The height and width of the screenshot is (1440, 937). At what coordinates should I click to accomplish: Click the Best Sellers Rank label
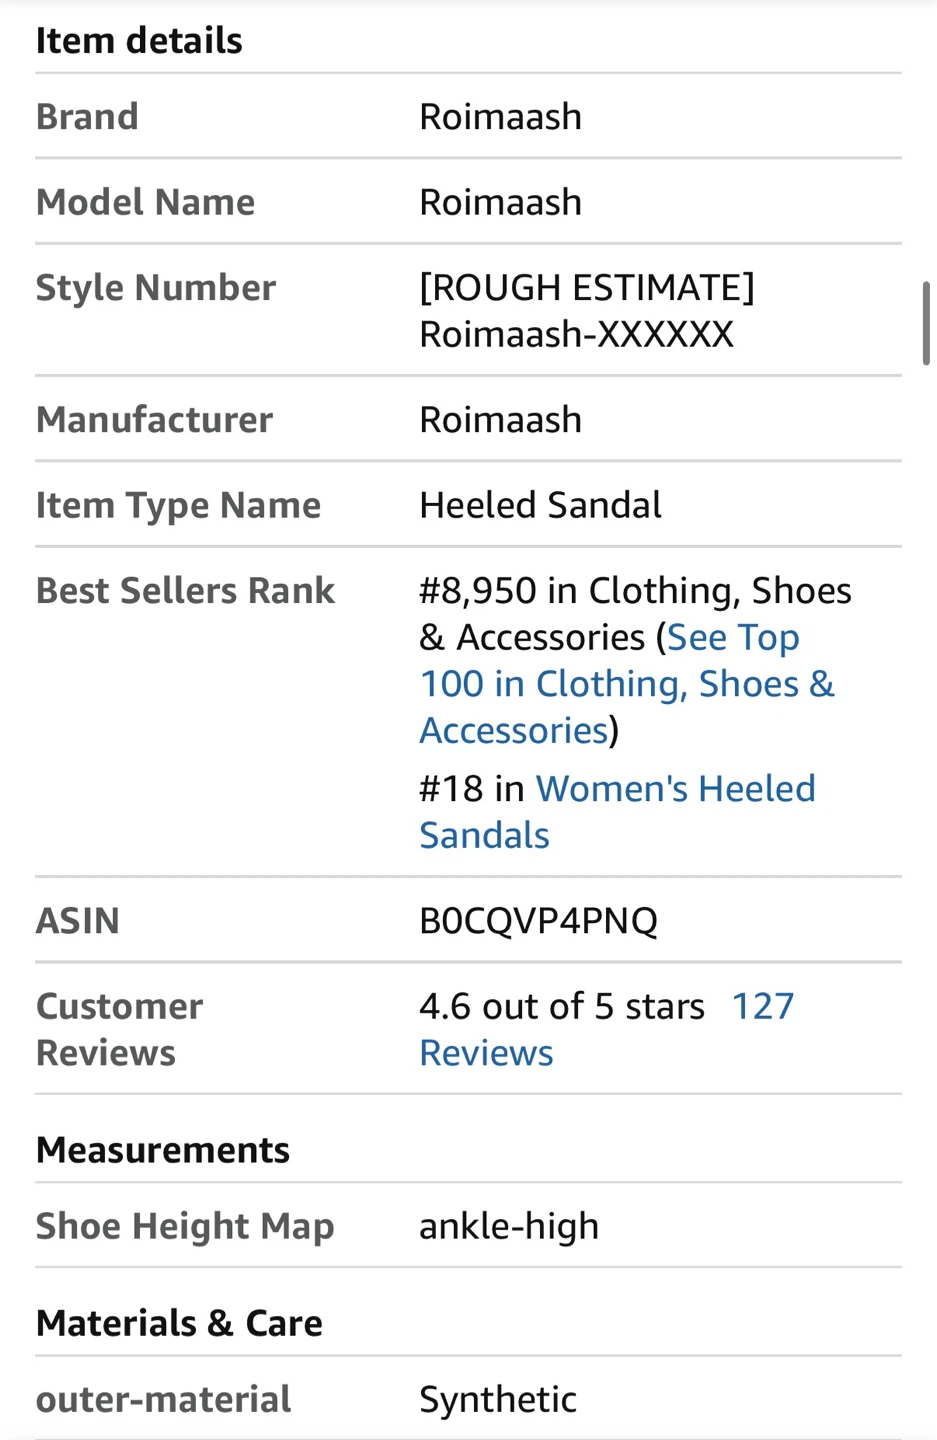point(185,591)
